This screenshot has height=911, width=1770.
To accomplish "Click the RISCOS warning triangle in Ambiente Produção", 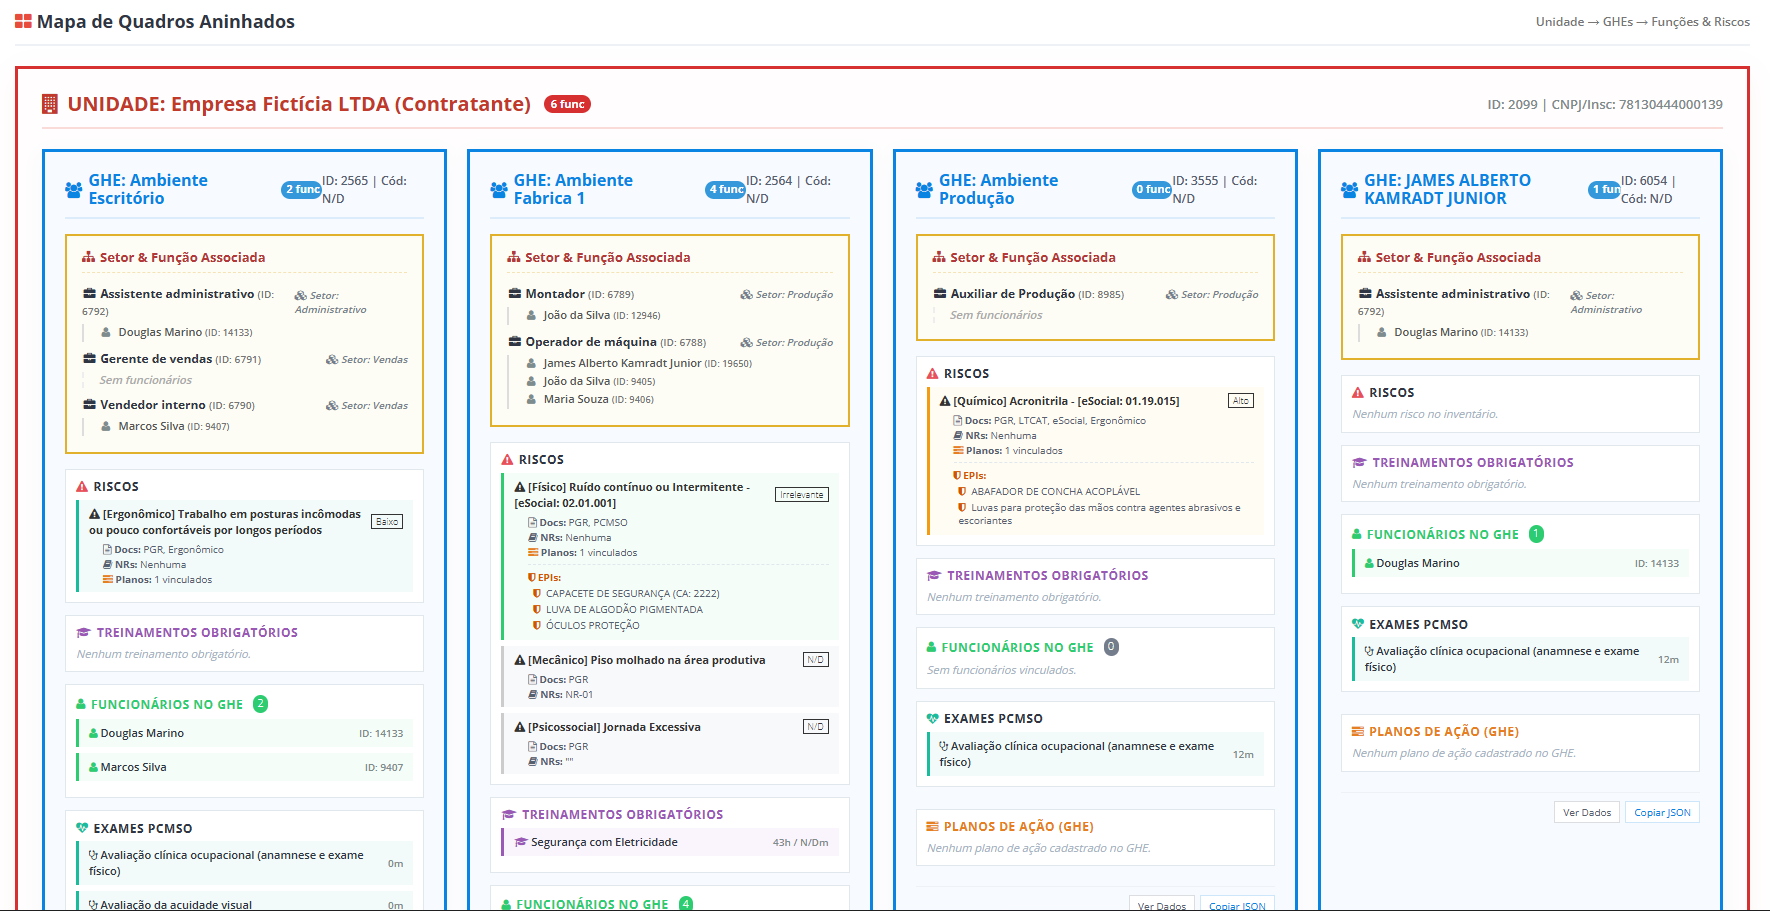I will pos(933,373).
